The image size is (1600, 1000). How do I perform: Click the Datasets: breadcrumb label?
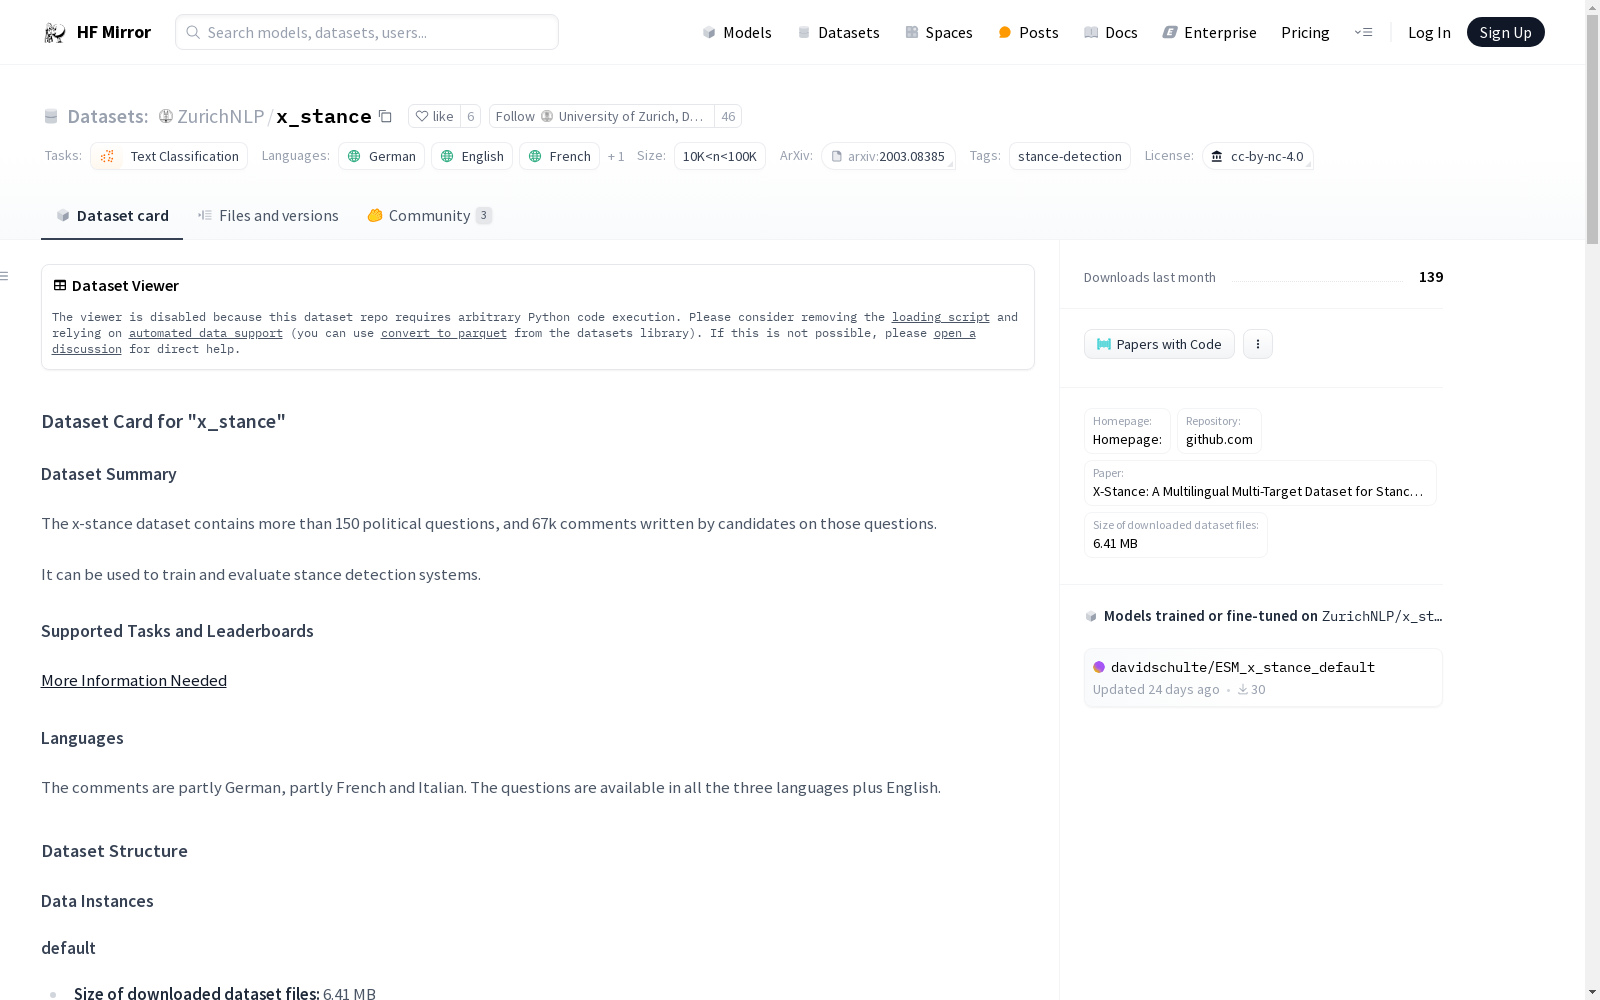107,116
